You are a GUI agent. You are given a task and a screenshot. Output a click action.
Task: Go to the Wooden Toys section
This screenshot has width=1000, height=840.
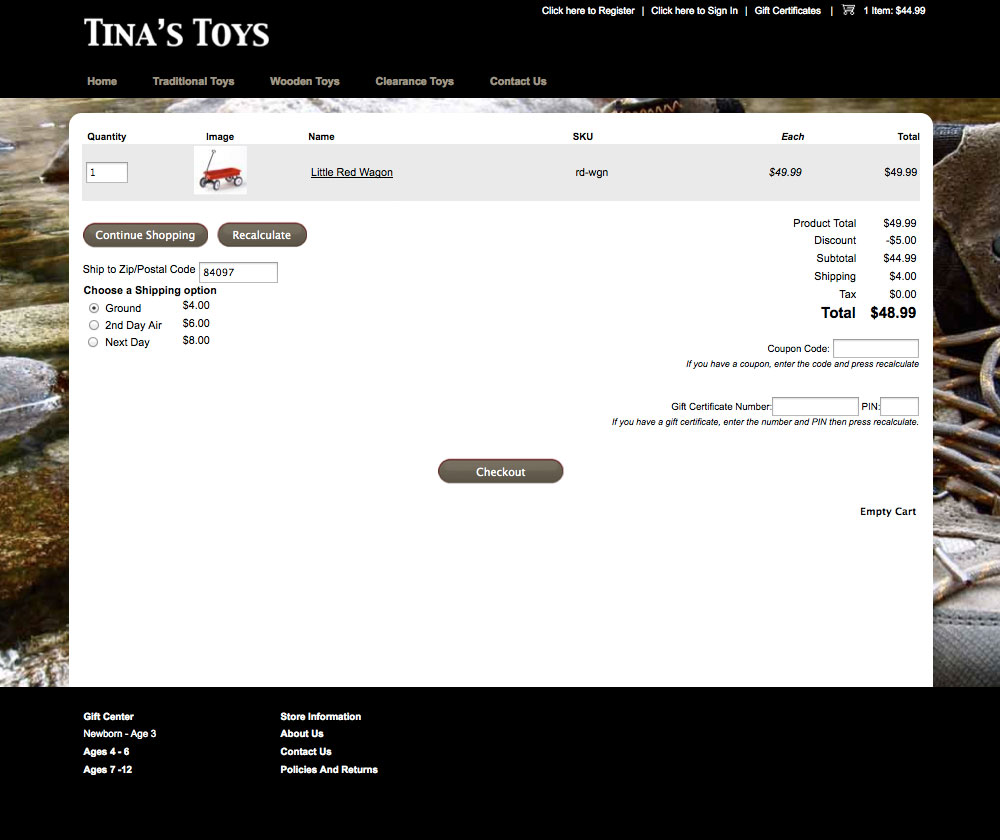[x=304, y=81]
